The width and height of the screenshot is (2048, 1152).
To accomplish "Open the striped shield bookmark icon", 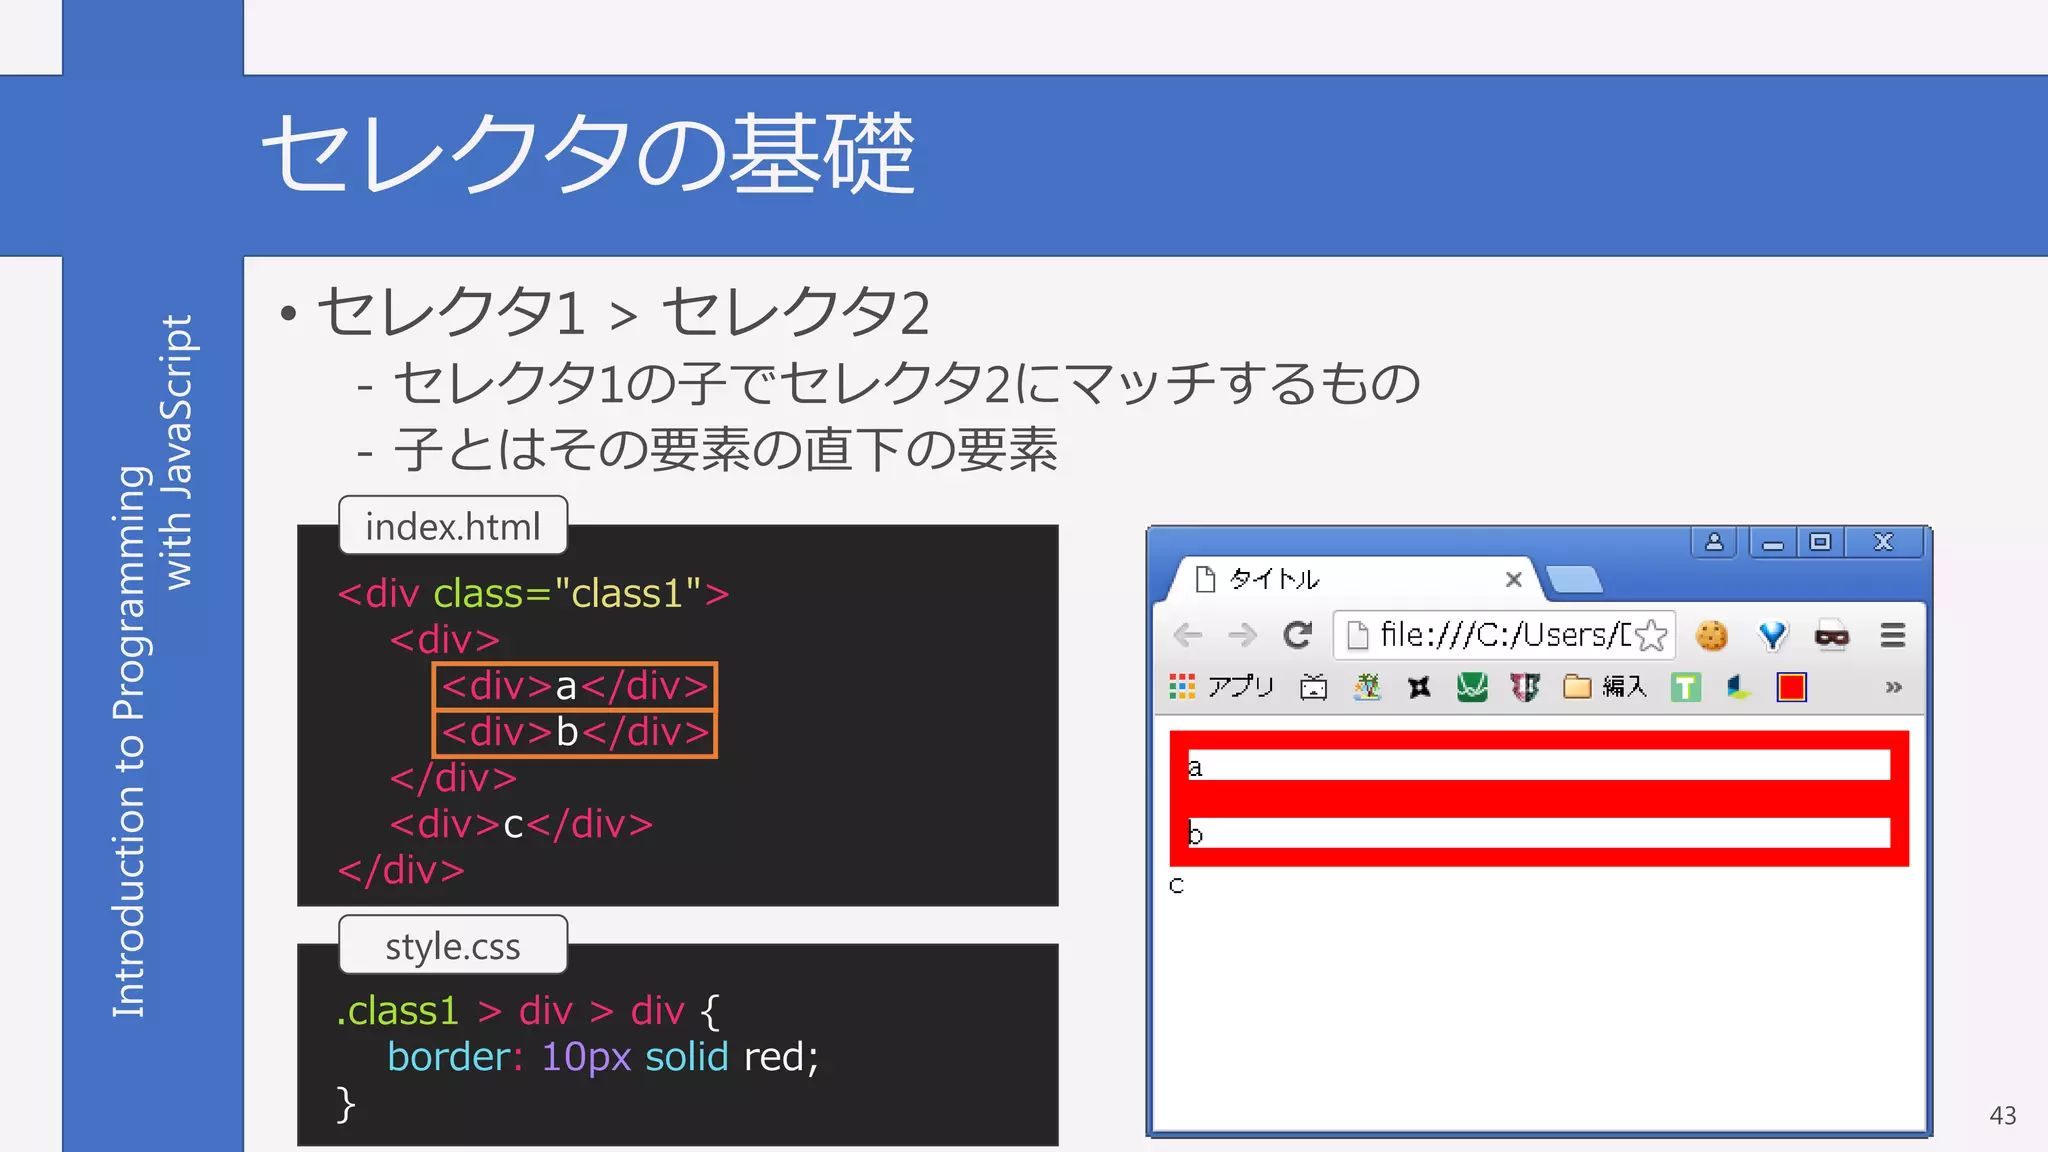I will [x=1525, y=687].
